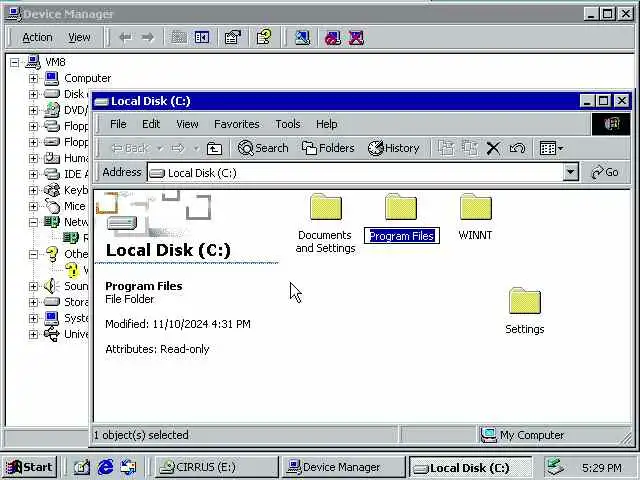Expand the Computer tree node
This screenshot has height=480, width=640.
coord(33,78)
